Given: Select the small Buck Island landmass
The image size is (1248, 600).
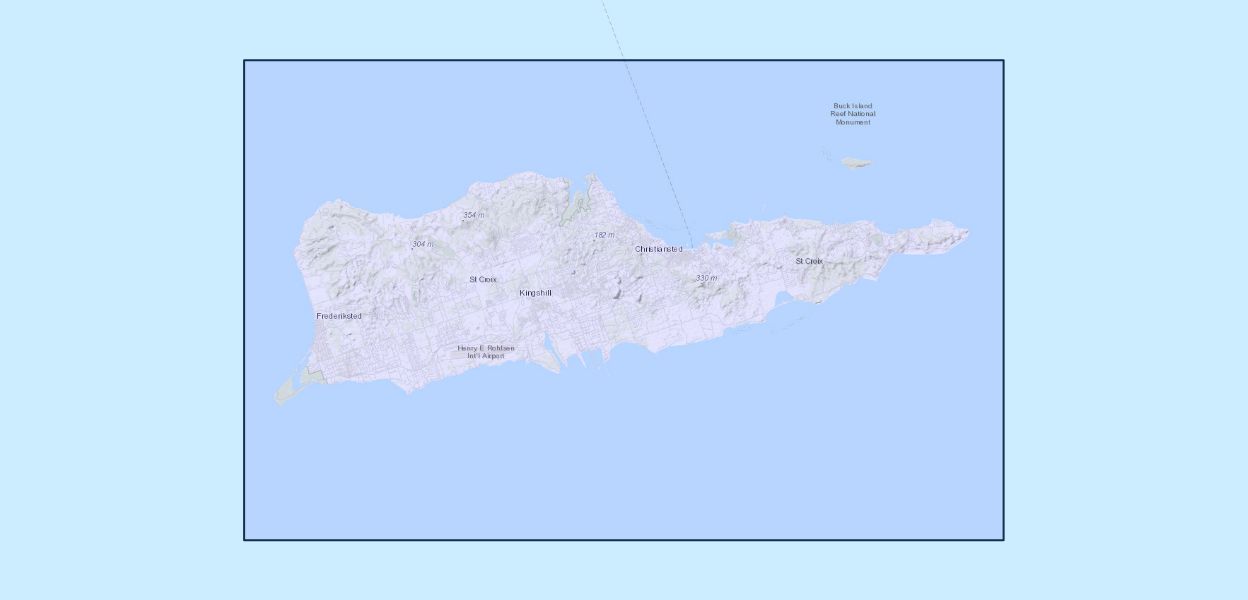Looking at the screenshot, I should (855, 162).
